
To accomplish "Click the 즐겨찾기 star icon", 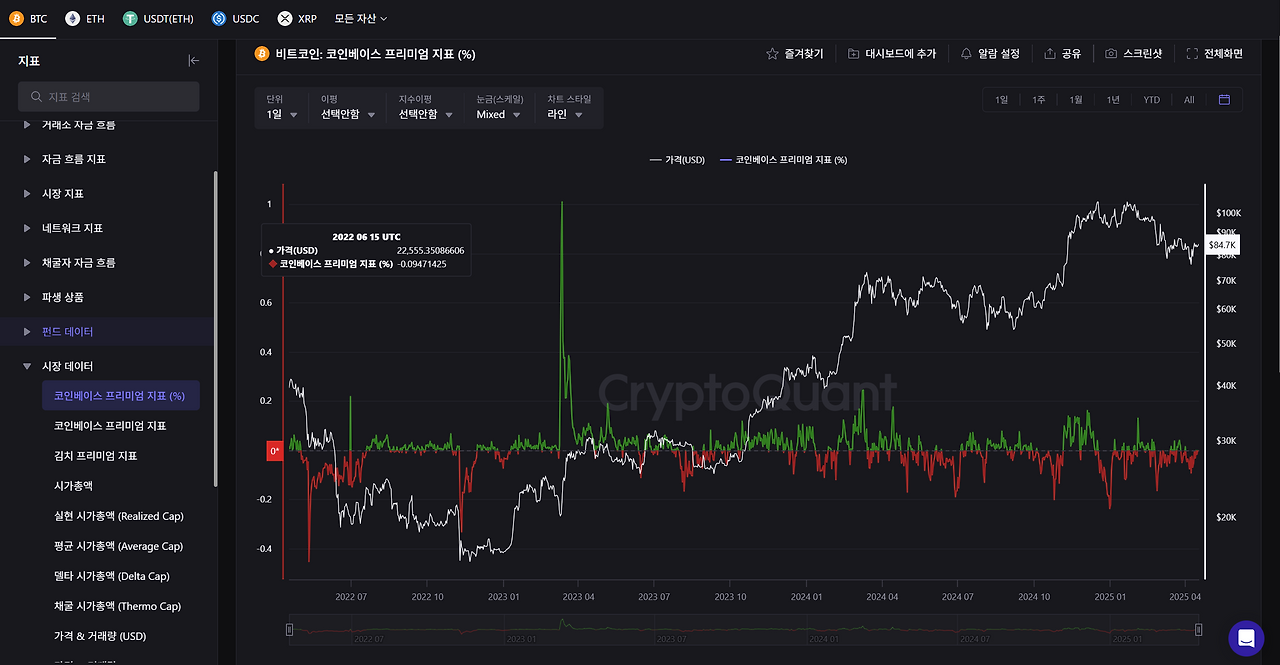I will [x=772, y=54].
